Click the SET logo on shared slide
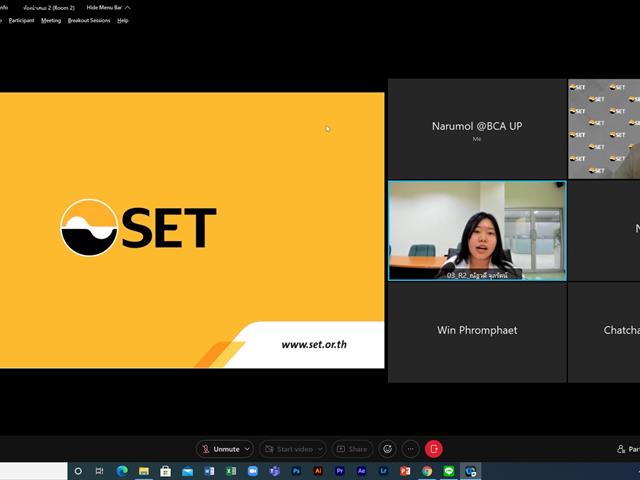 tap(138, 227)
